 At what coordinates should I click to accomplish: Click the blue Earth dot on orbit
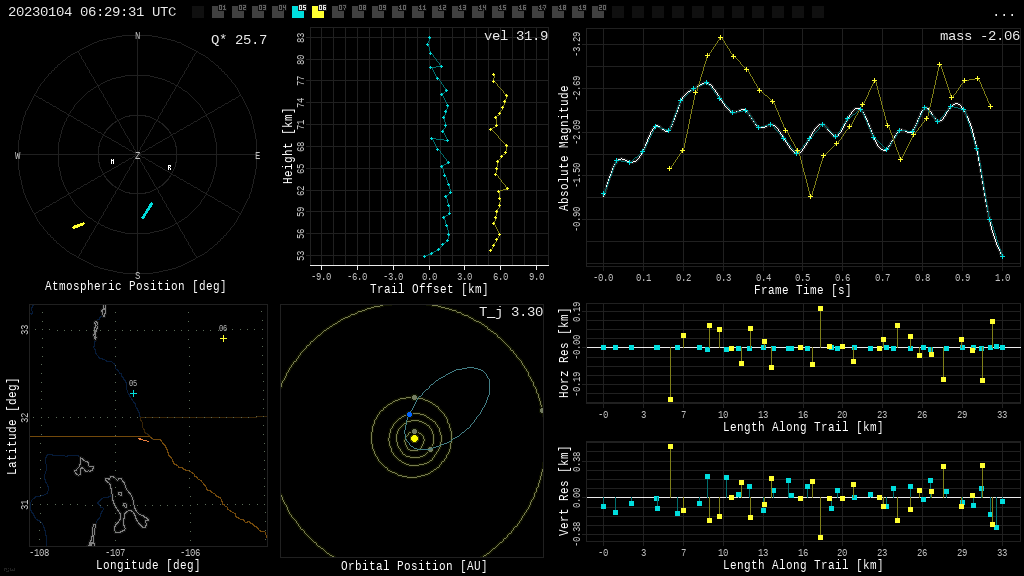pos(409,414)
